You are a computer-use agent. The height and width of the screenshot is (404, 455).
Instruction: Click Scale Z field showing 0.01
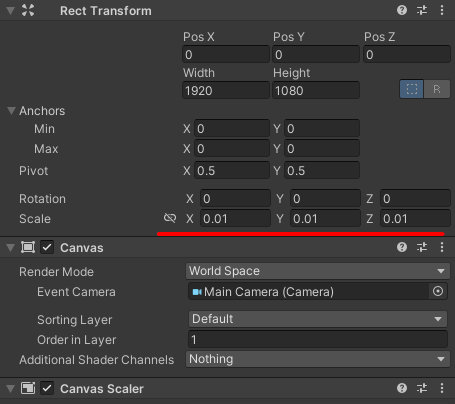(415, 219)
